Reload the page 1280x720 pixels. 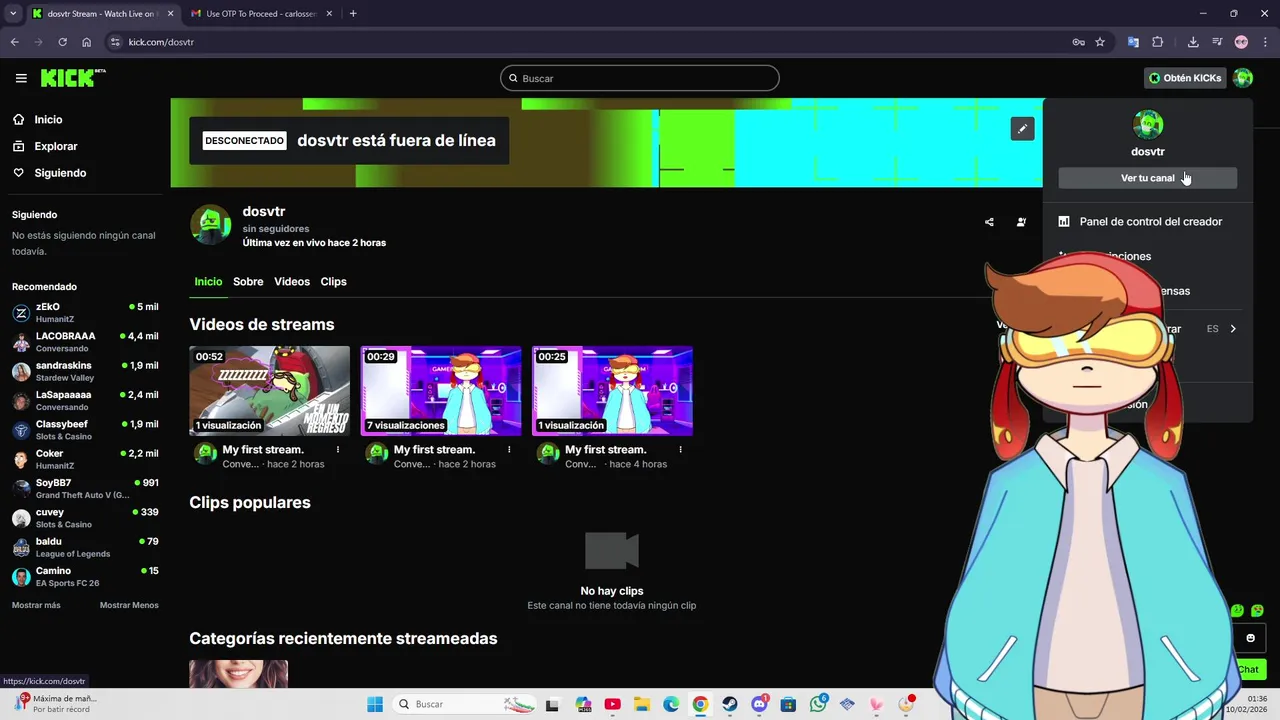(62, 42)
